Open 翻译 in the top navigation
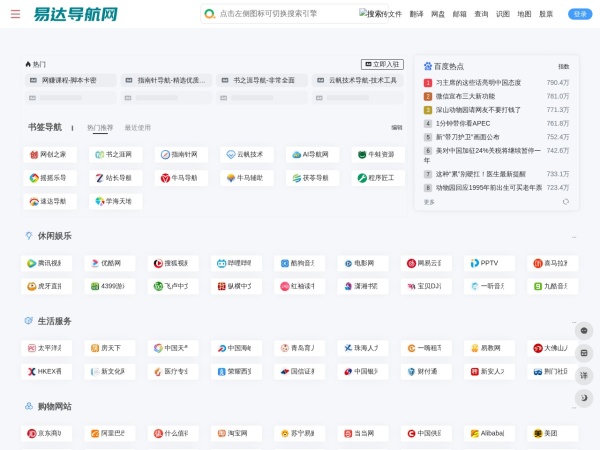The image size is (600, 450). click(416, 14)
